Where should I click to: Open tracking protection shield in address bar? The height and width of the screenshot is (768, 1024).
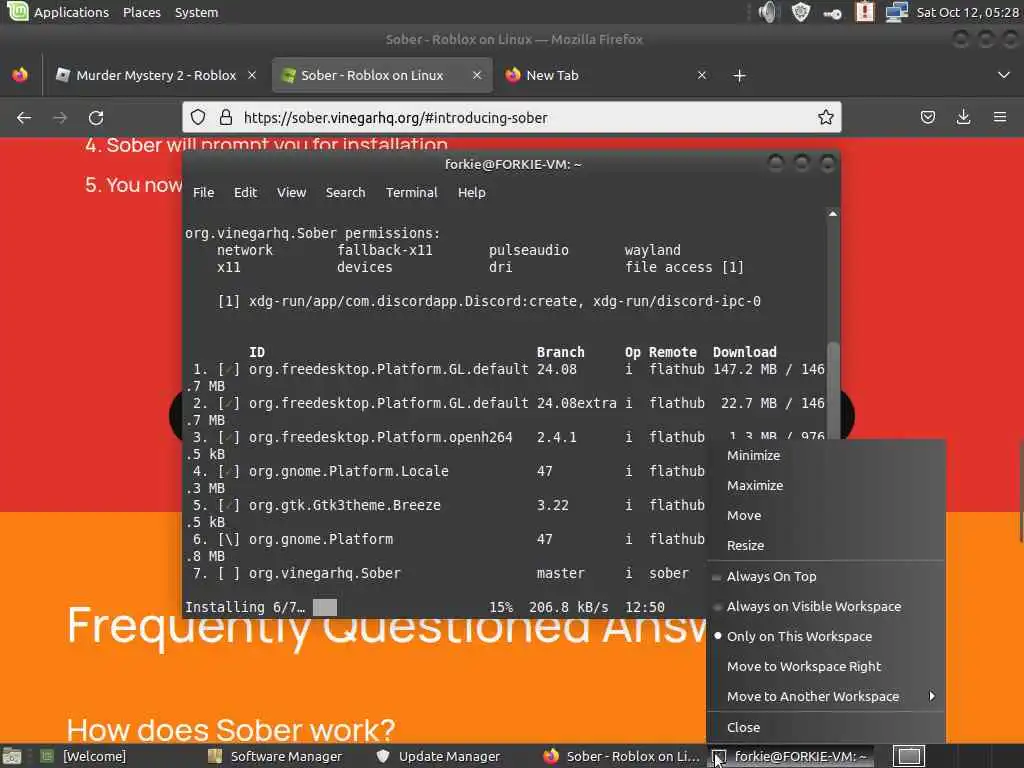click(x=198, y=118)
